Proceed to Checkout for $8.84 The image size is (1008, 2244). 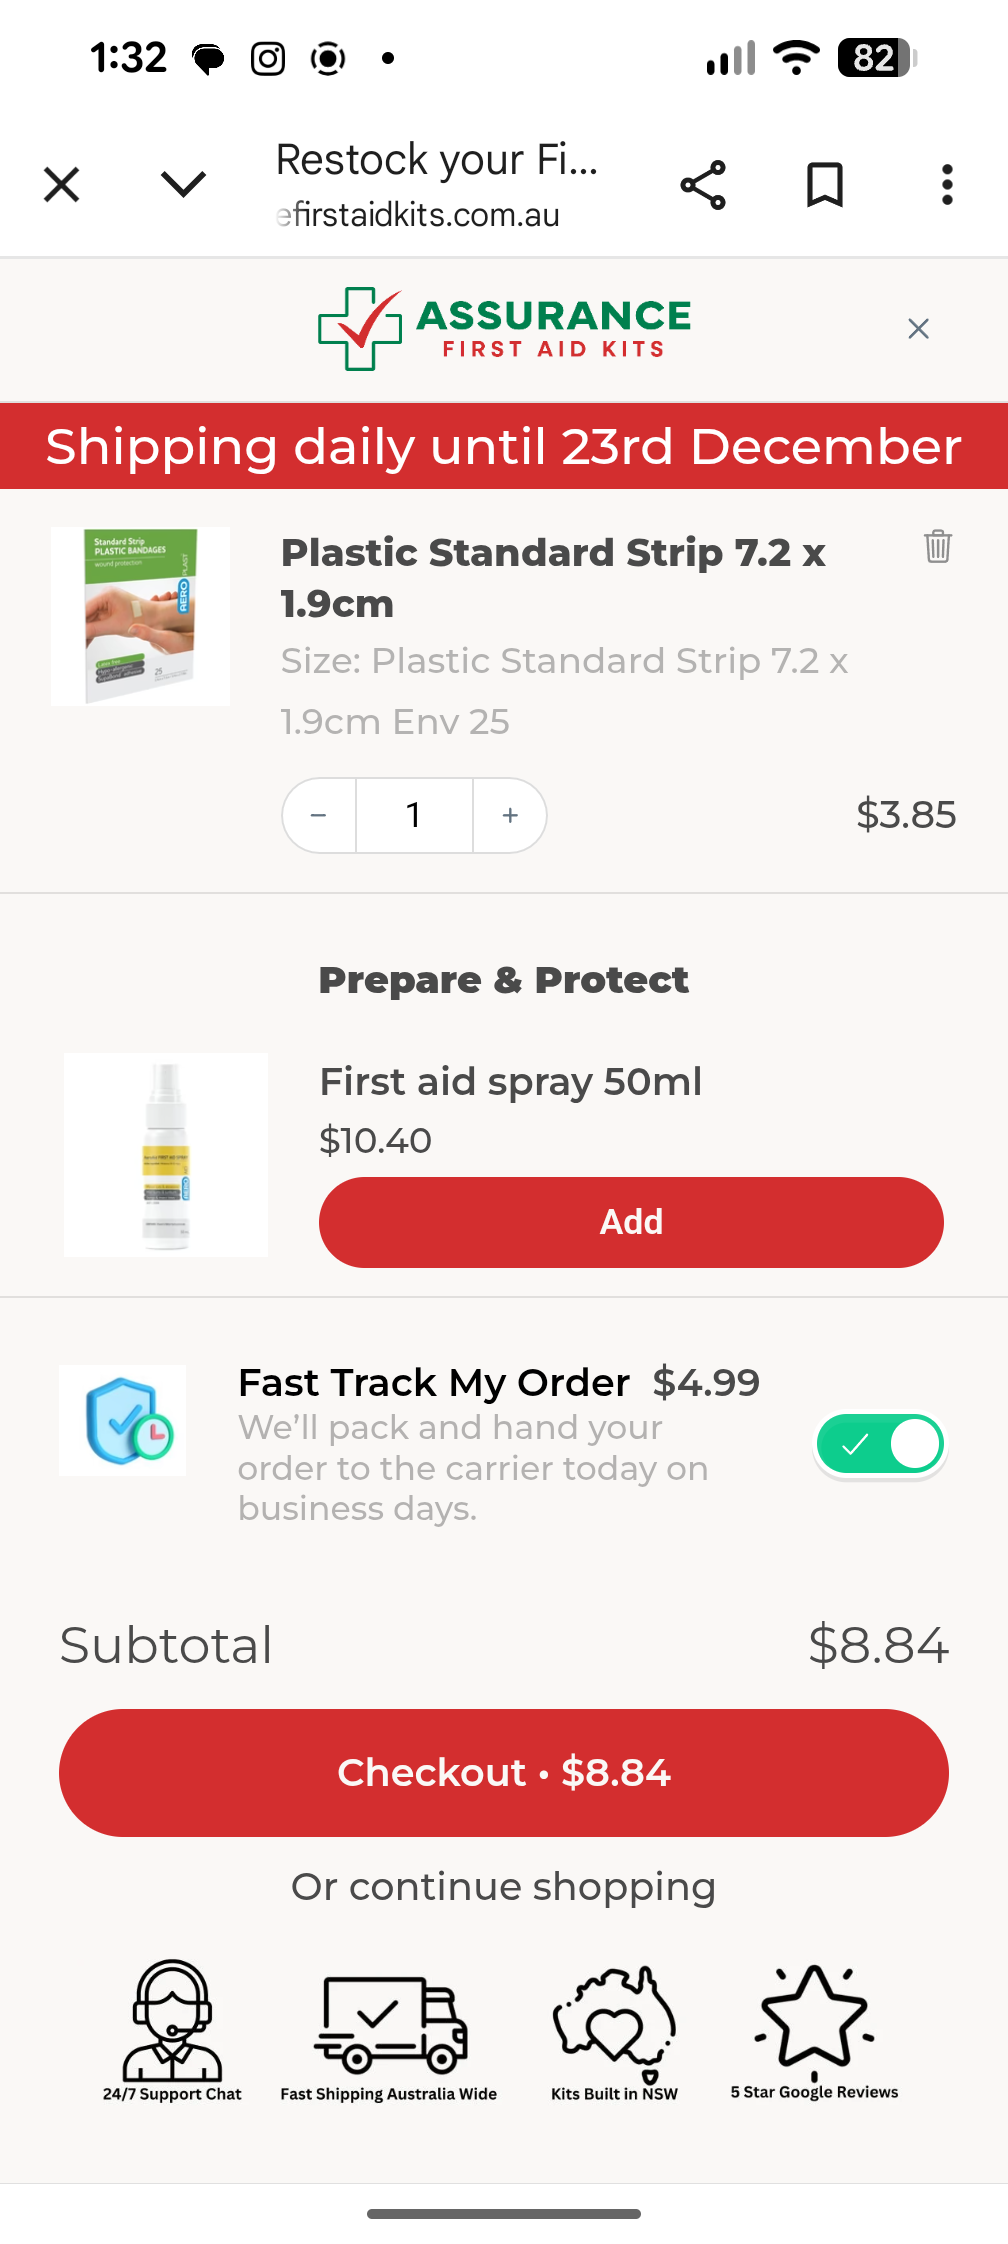click(504, 1772)
